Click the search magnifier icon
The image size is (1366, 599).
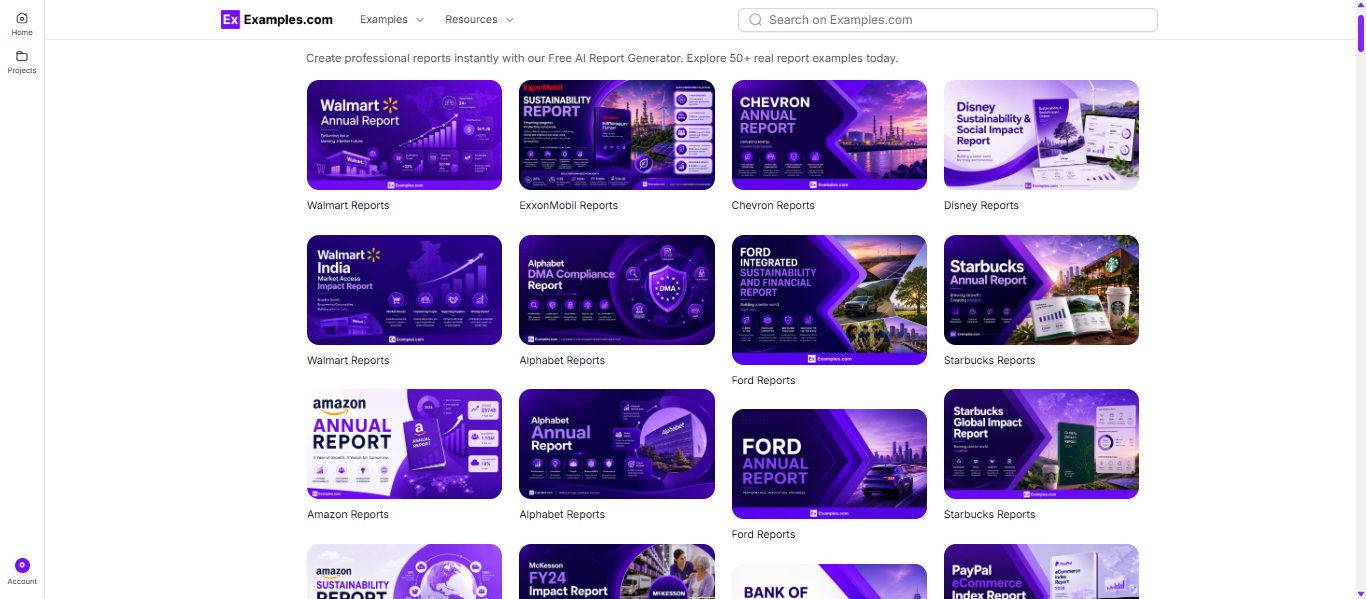coord(755,20)
